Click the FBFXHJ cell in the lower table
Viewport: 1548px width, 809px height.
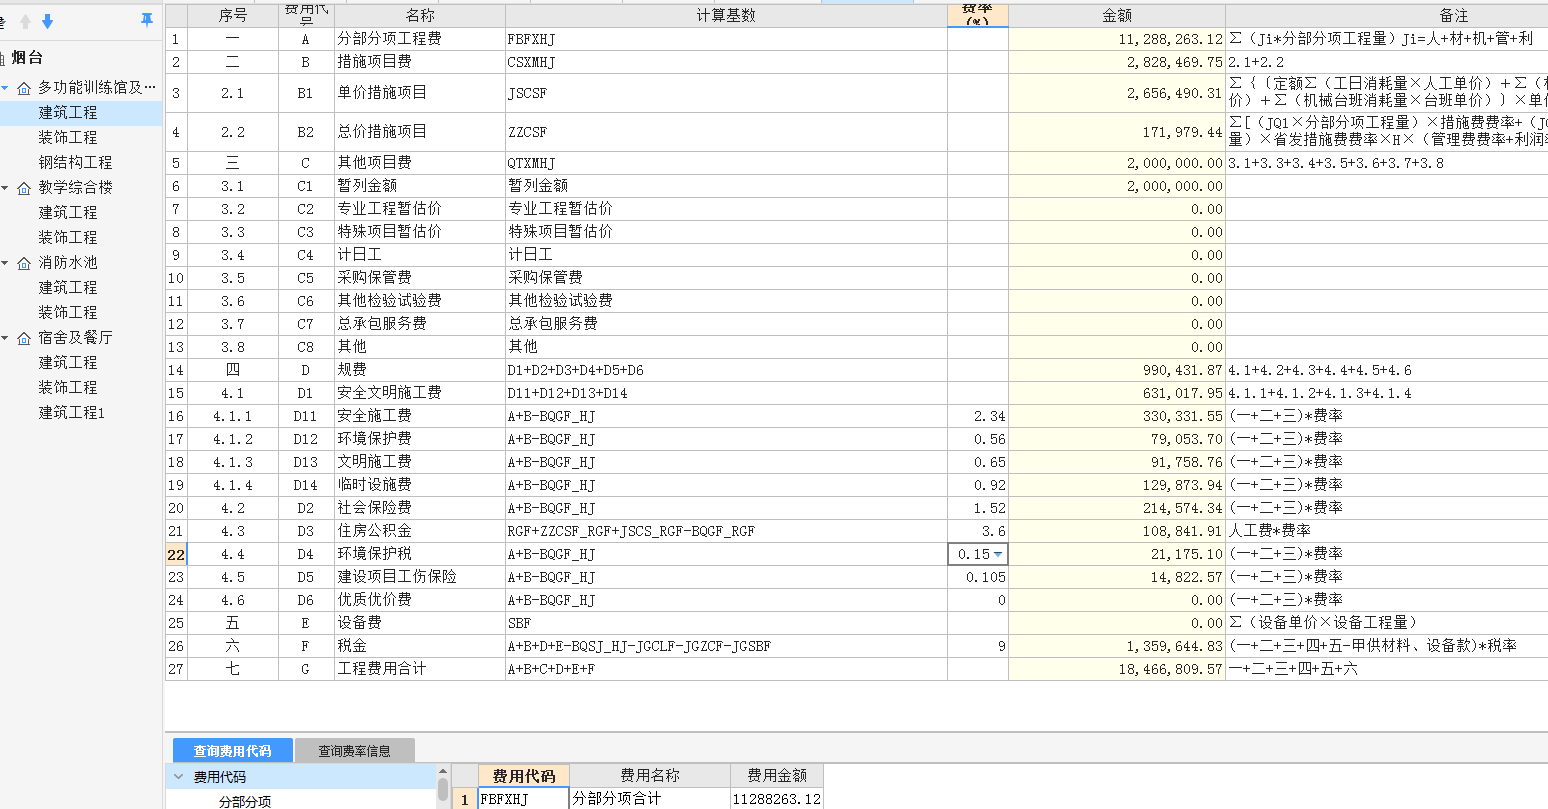click(x=524, y=799)
